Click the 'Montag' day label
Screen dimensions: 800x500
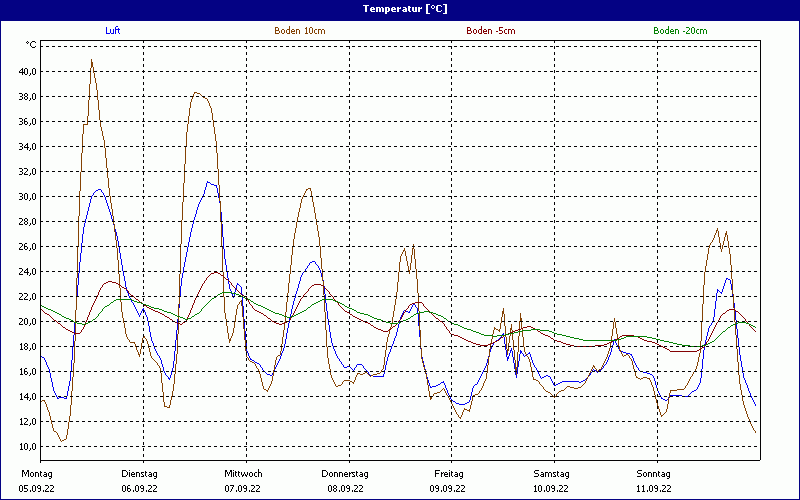tap(37, 474)
